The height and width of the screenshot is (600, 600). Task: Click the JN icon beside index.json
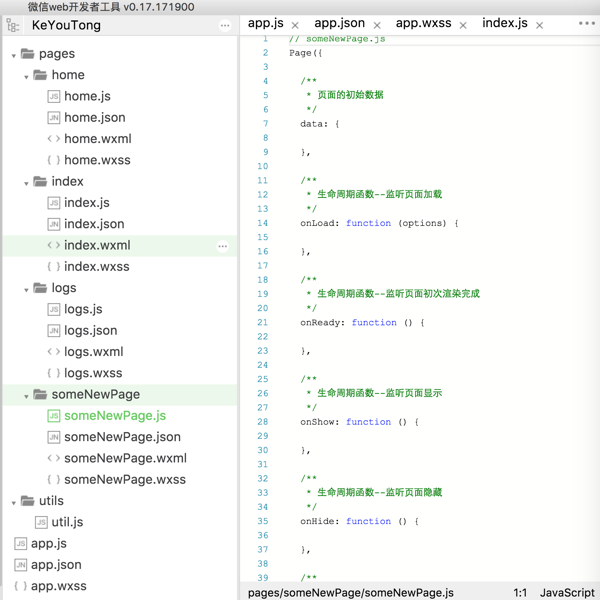(x=54, y=224)
